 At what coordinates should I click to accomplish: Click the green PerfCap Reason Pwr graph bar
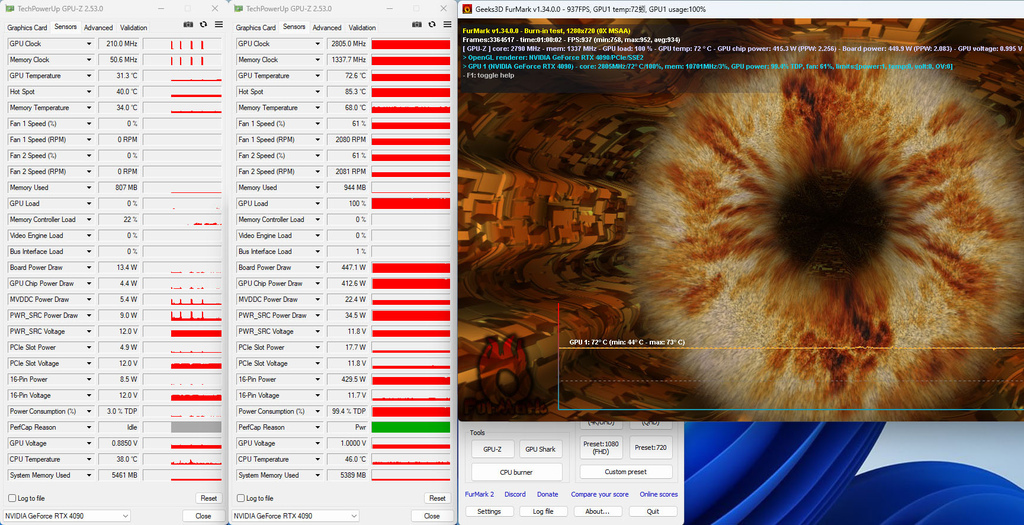click(x=411, y=428)
